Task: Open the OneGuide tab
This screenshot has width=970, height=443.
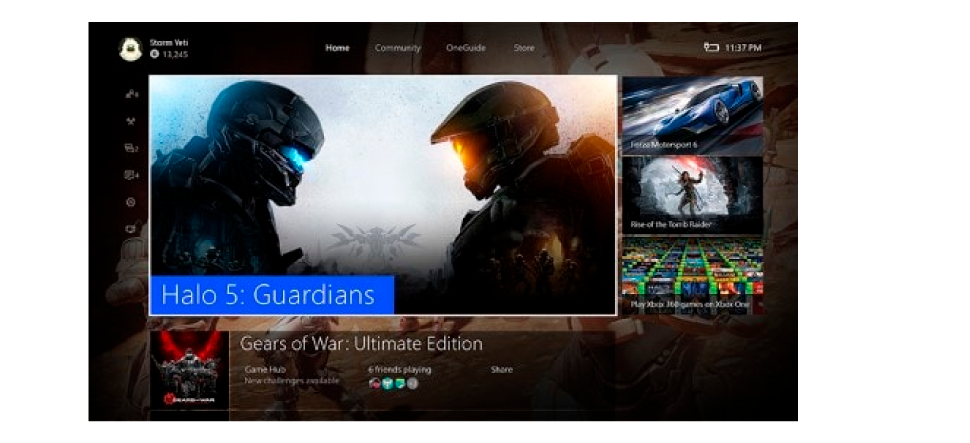Action: point(466,48)
